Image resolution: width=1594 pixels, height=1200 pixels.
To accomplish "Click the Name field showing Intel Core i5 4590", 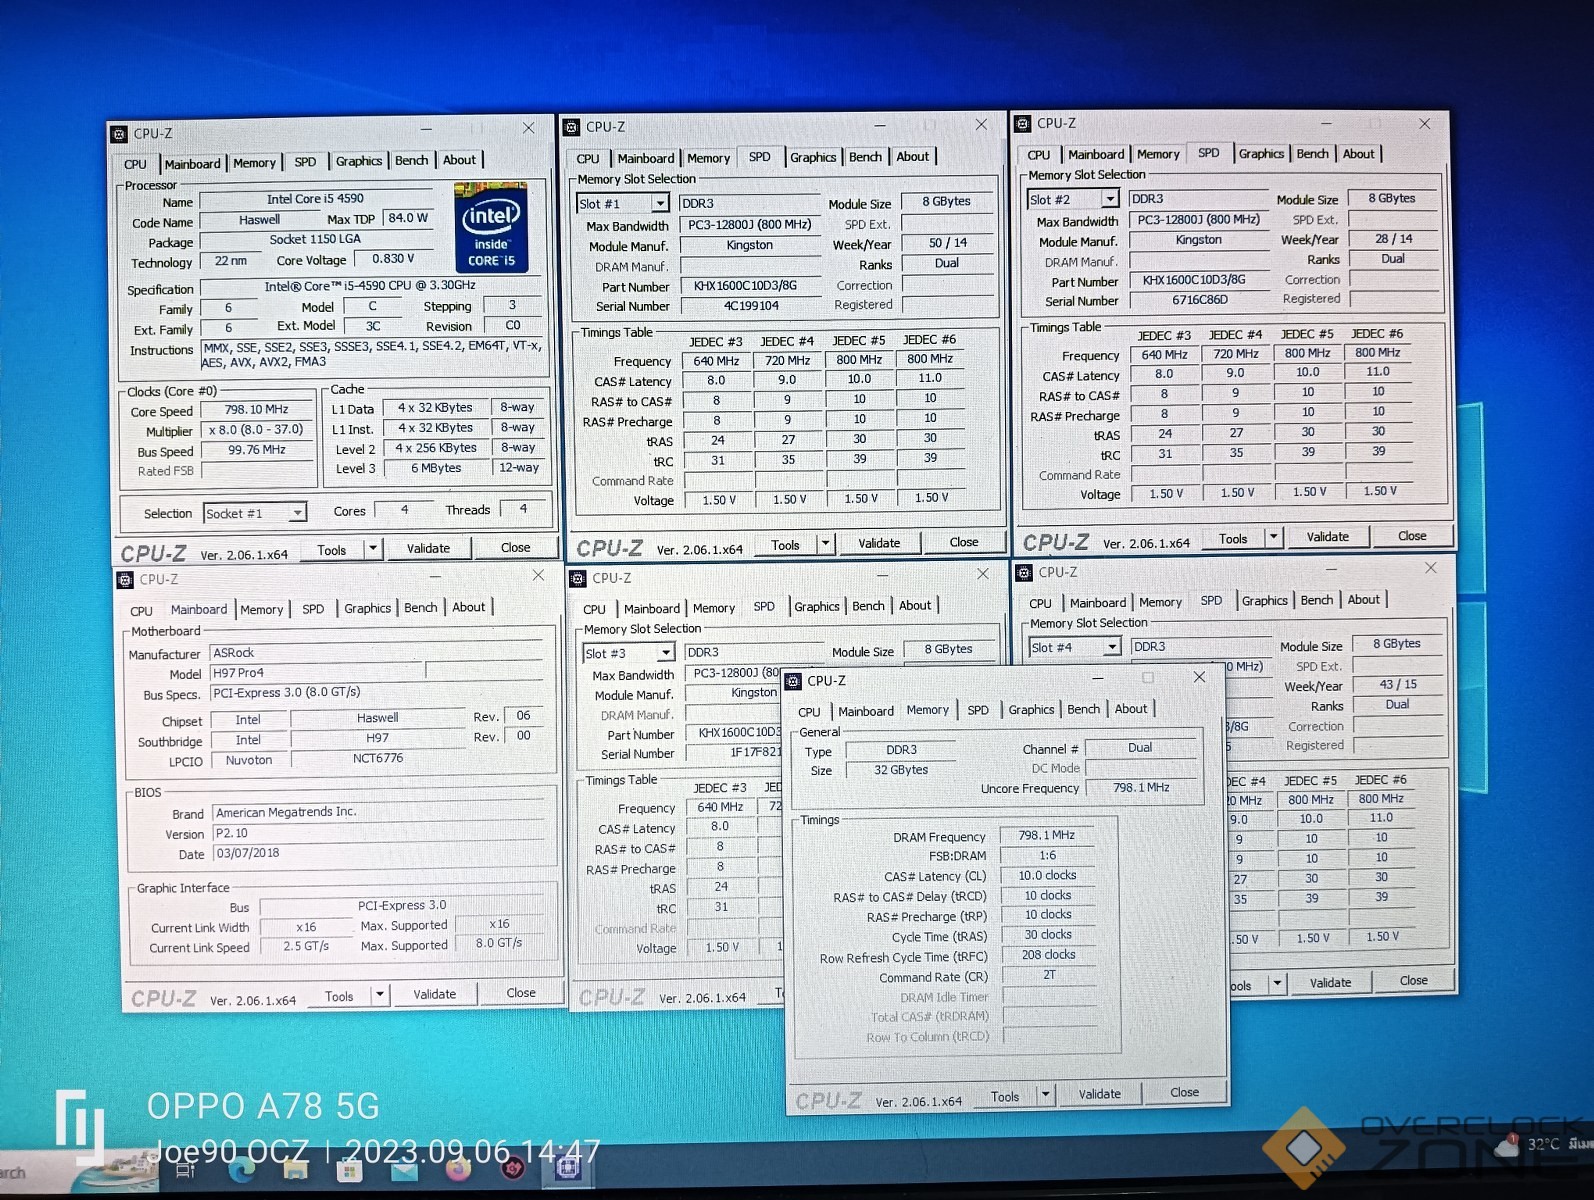I will [315, 199].
